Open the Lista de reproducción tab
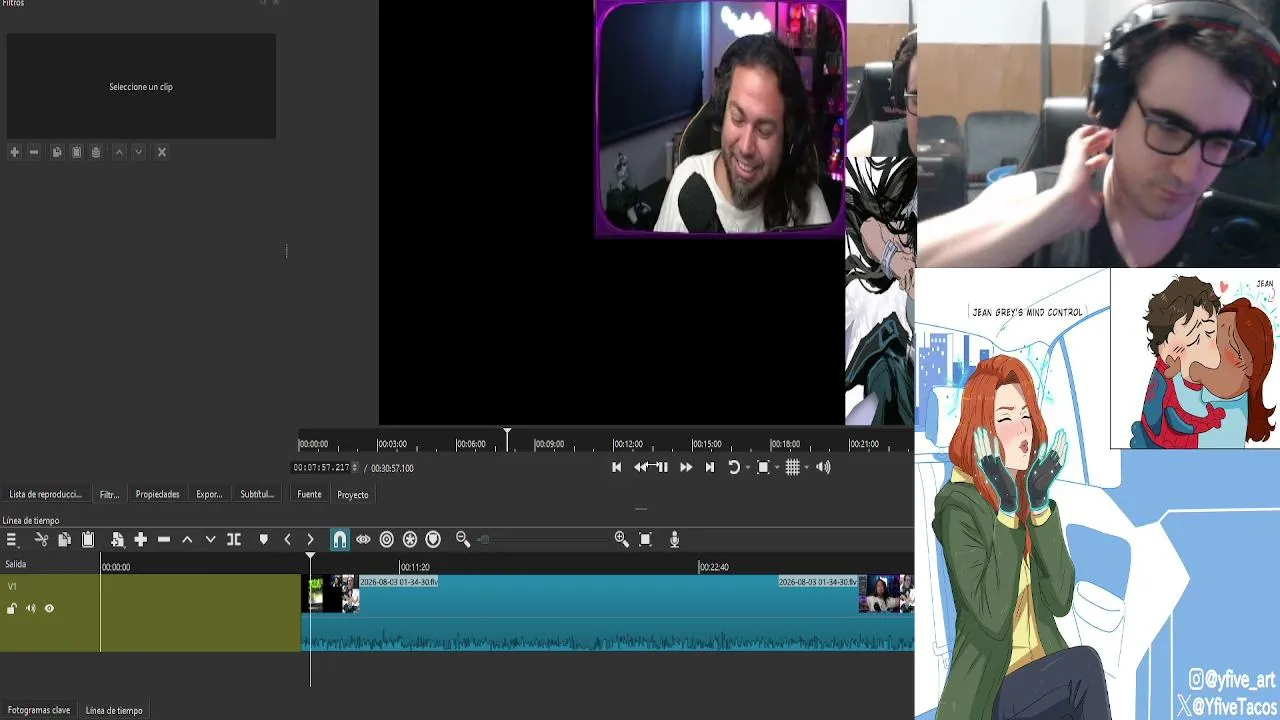1280x720 pixels. [46, 494]
